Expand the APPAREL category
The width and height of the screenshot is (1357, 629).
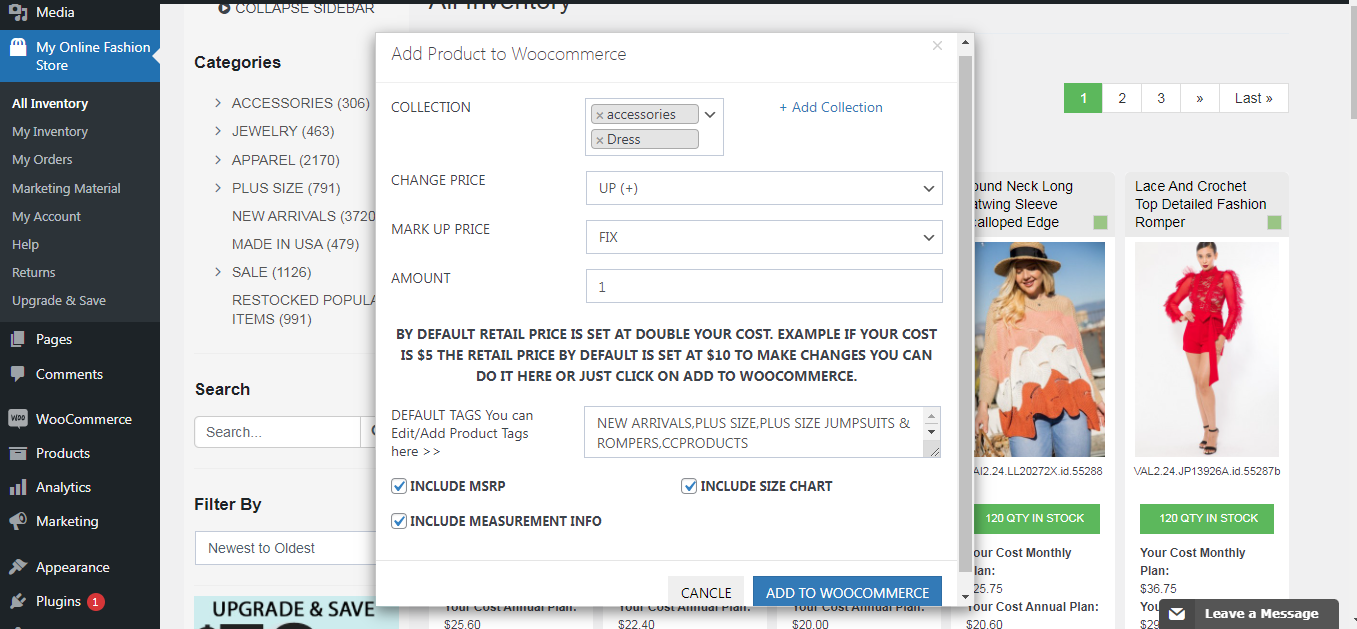(218, 160)
